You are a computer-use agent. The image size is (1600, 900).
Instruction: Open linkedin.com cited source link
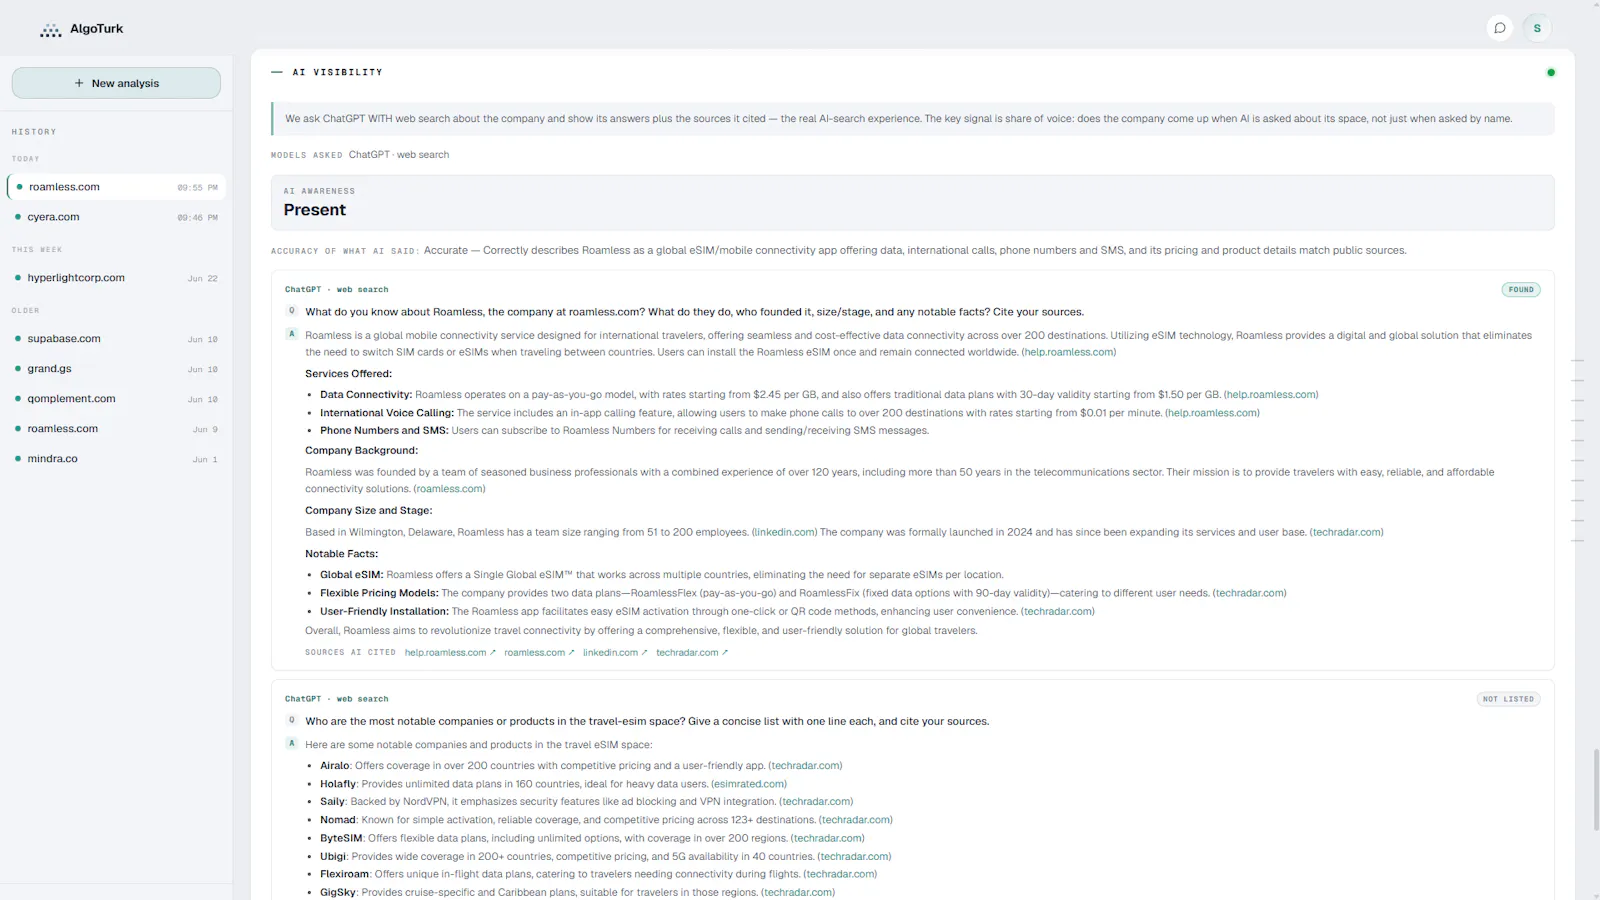tap(615, 653)
